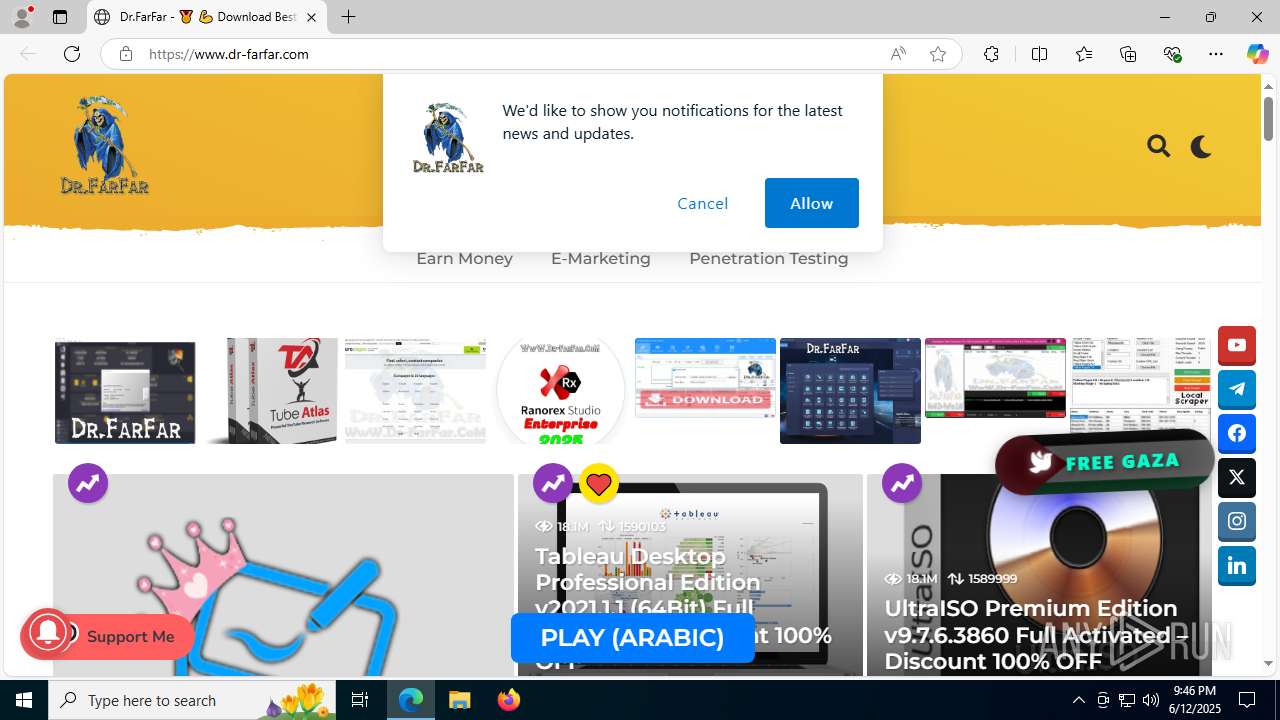Open the site search icon

(x=1159, y=147)
